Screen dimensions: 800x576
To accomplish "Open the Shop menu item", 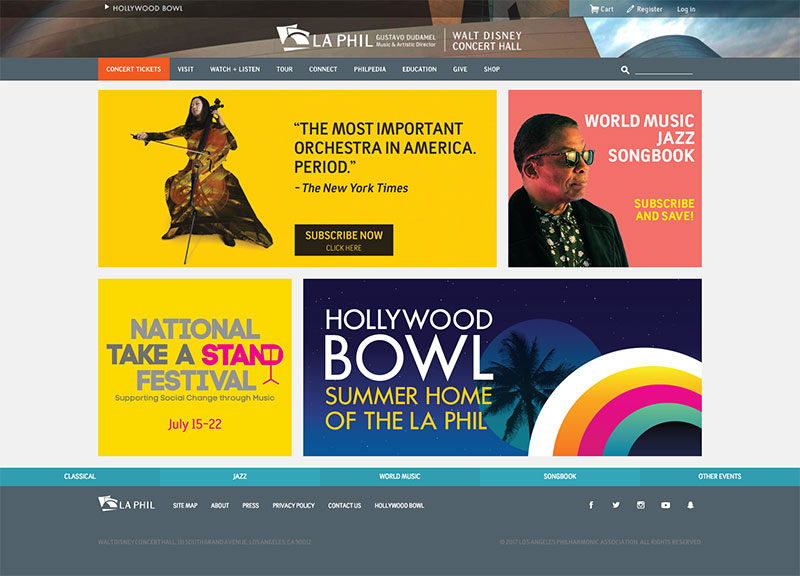I will click(492, 69).
